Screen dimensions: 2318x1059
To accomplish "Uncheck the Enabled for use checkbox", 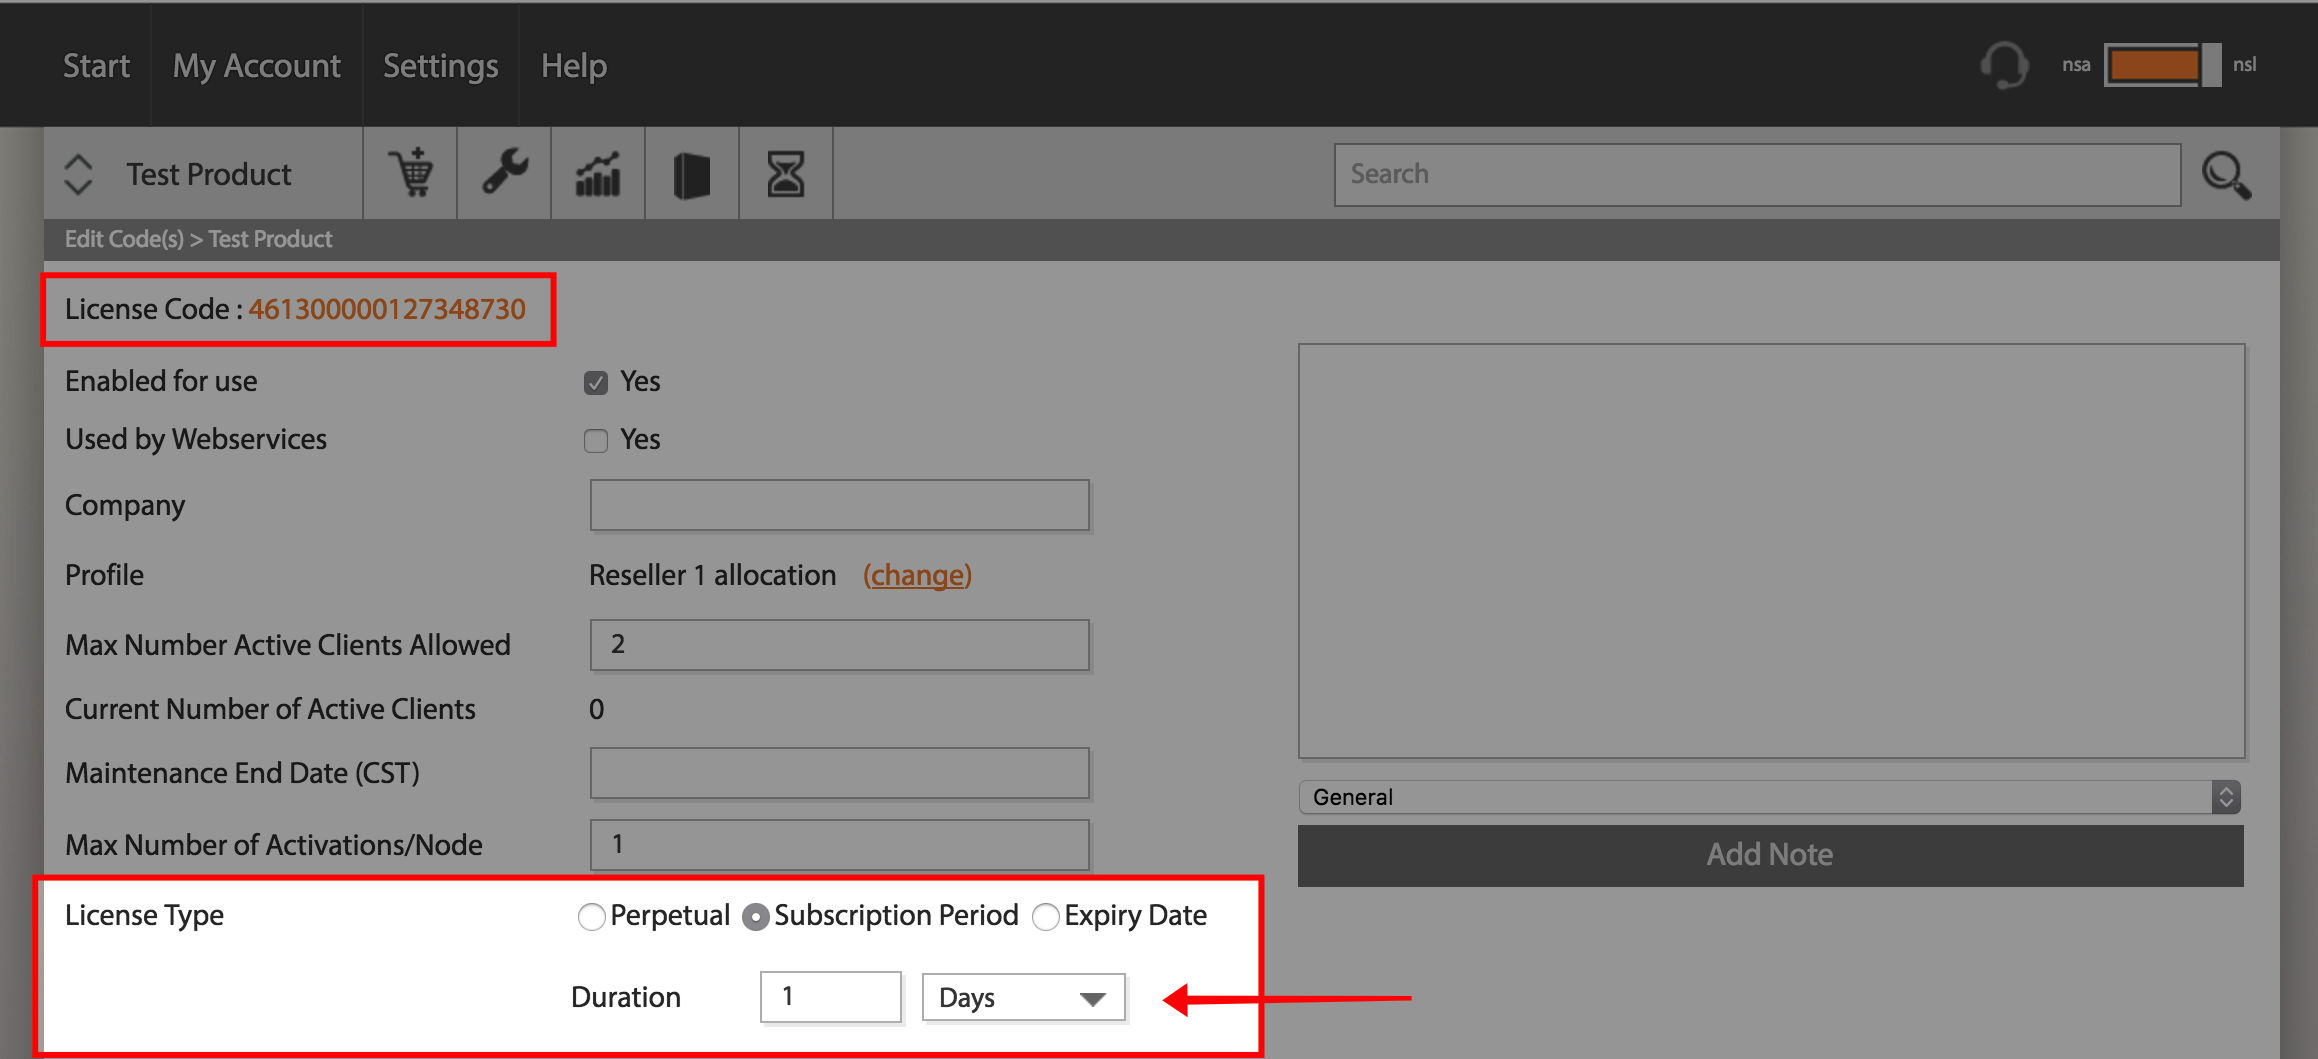I will point(596,383).
